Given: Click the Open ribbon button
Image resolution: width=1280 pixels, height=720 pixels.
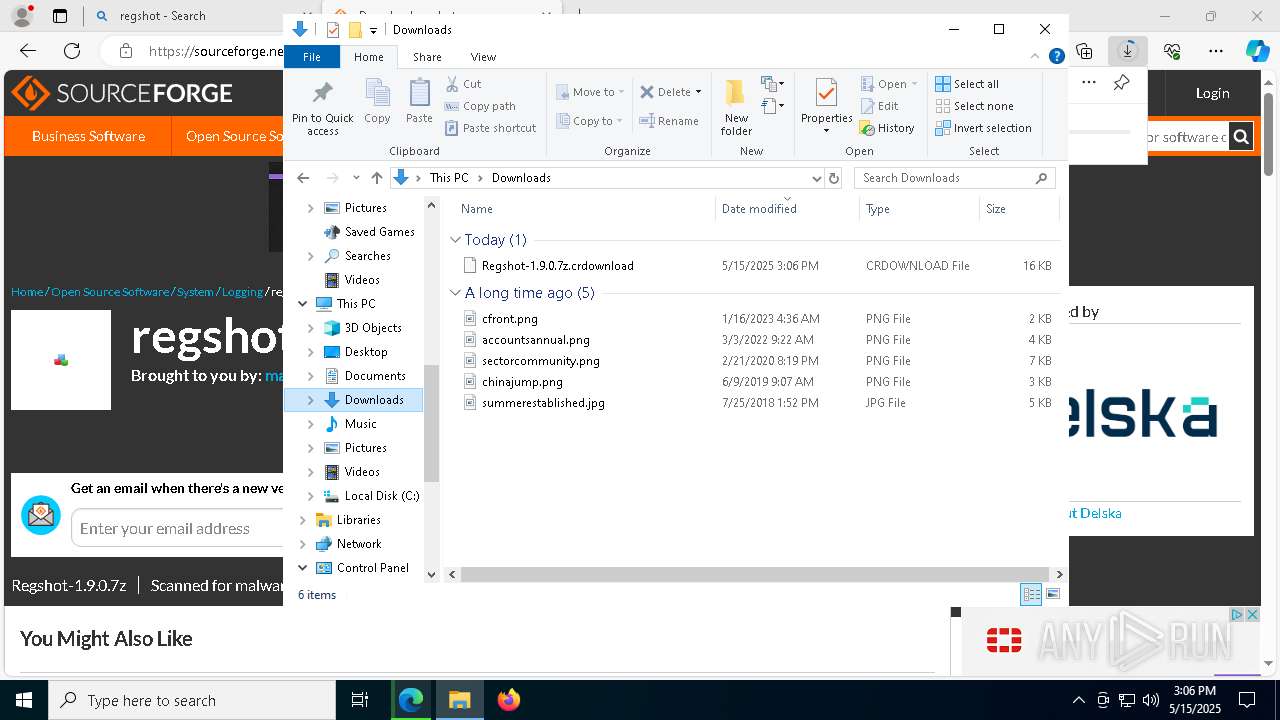Looking at the screenshot, I should pos(888,84).
